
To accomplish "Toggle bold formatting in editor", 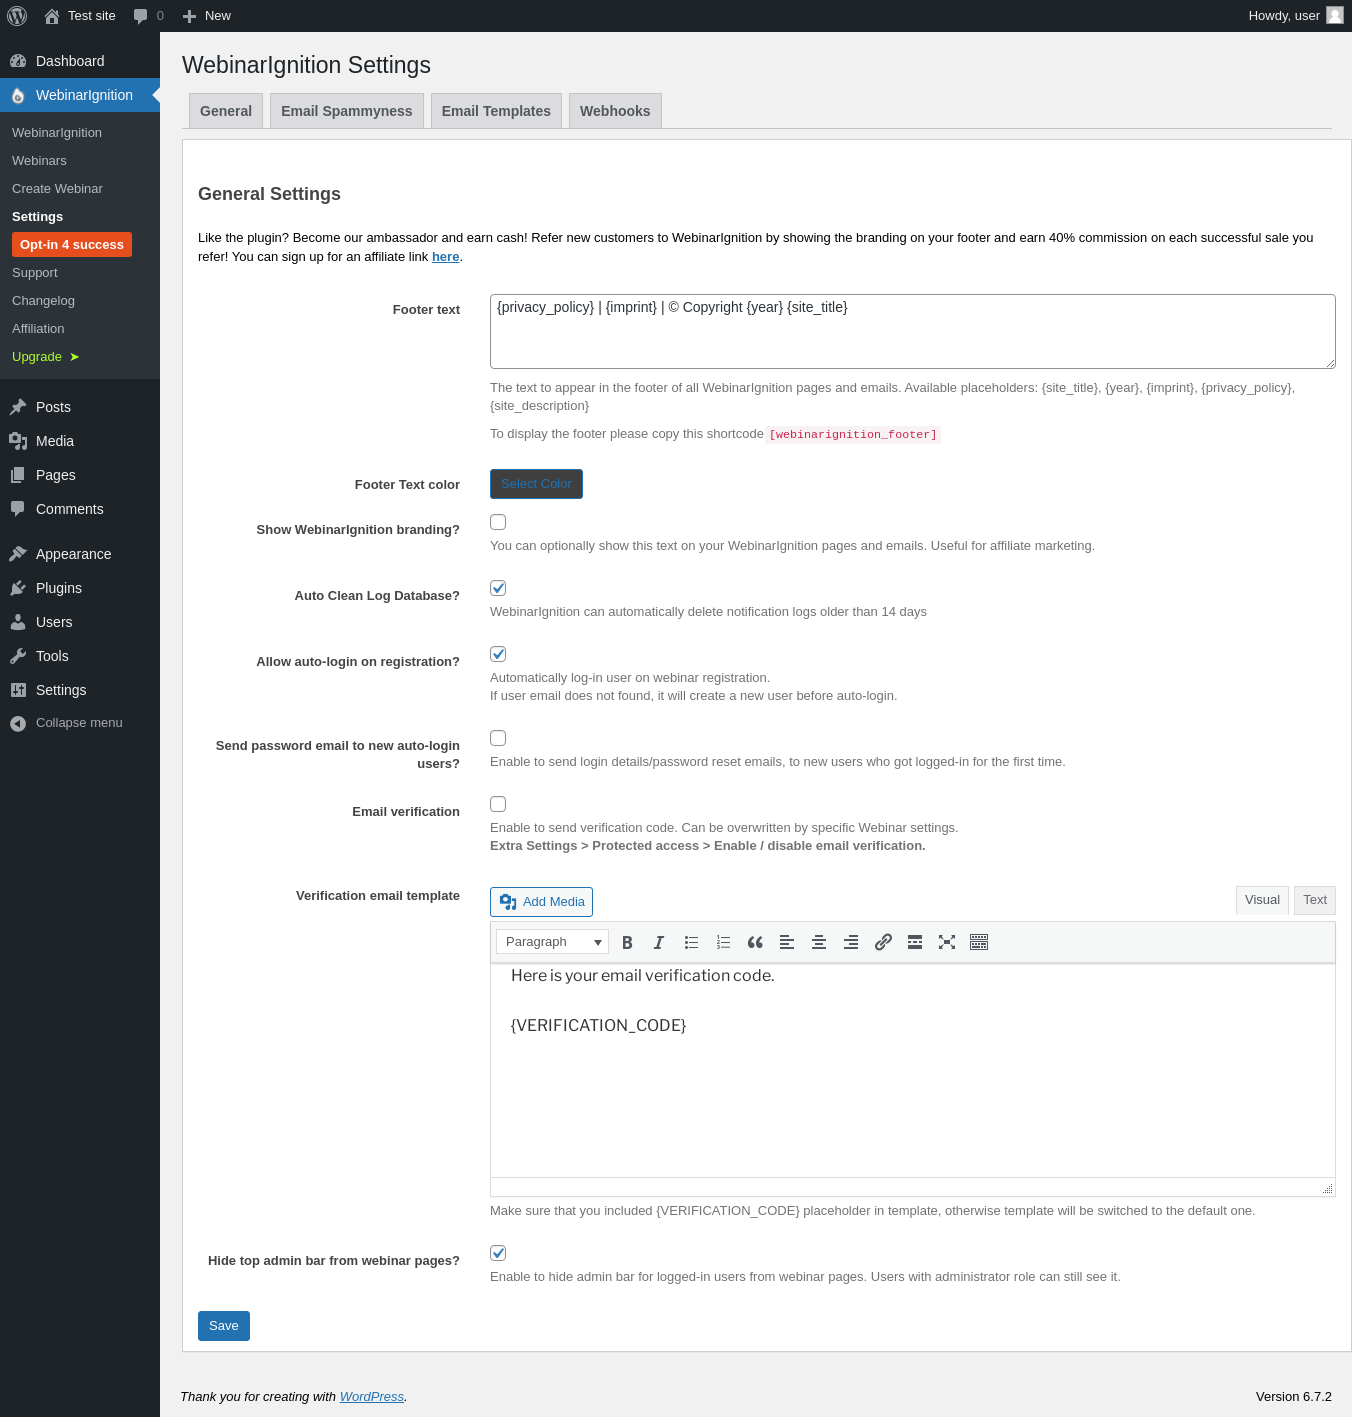I will point(627,942).
